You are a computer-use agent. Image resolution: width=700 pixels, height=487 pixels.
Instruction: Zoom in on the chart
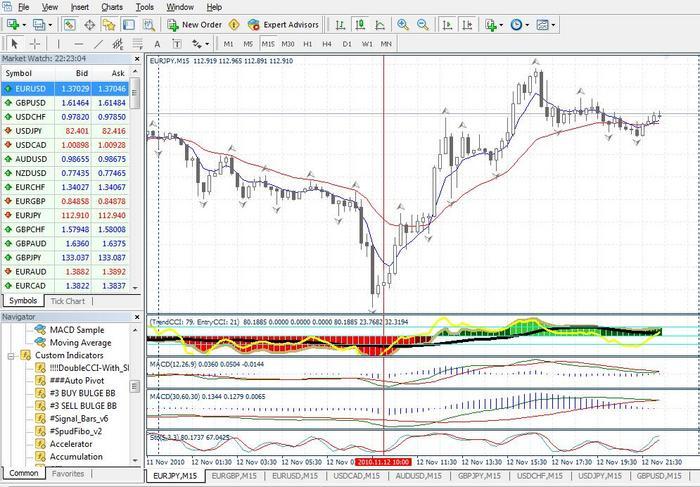coord(403,25)
